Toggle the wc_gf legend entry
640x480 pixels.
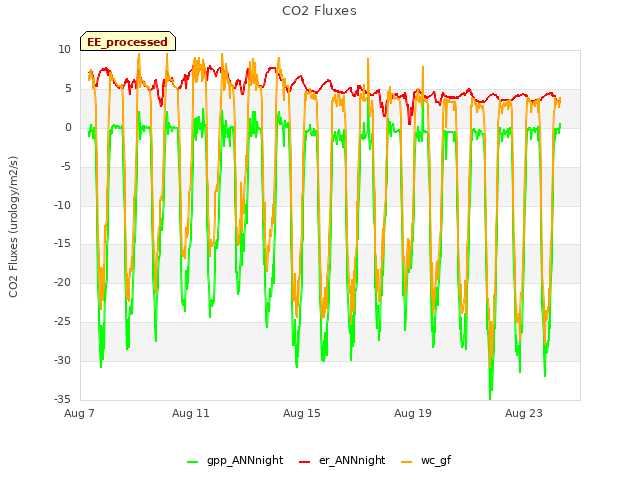coord(426,460)
